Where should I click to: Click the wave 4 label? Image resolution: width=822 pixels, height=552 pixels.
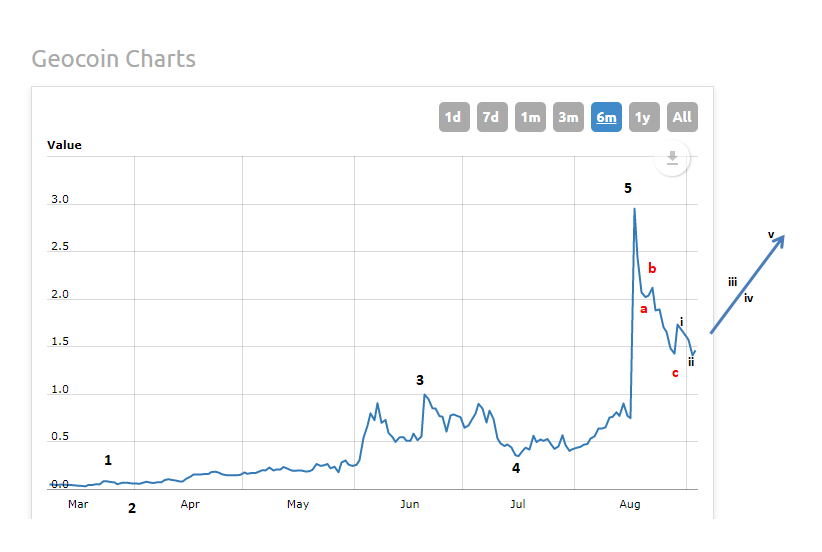coord(516,467)
